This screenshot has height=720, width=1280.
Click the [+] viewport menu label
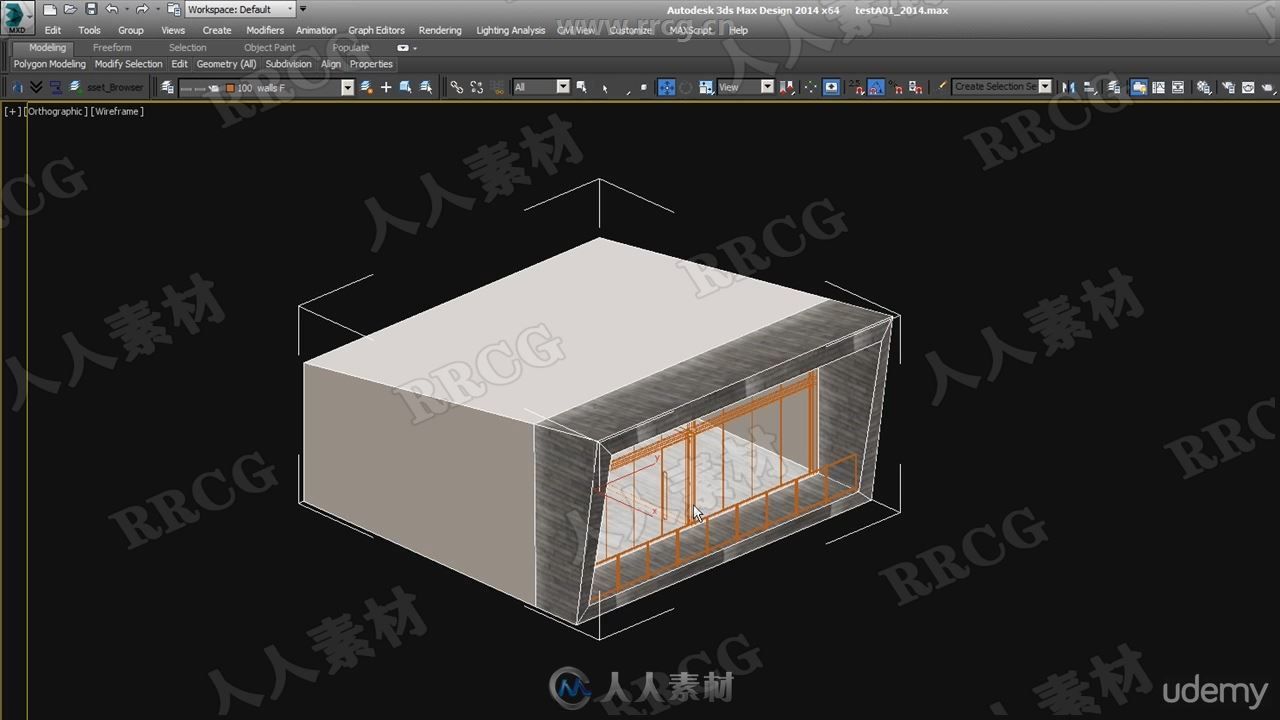coord(13,112)
